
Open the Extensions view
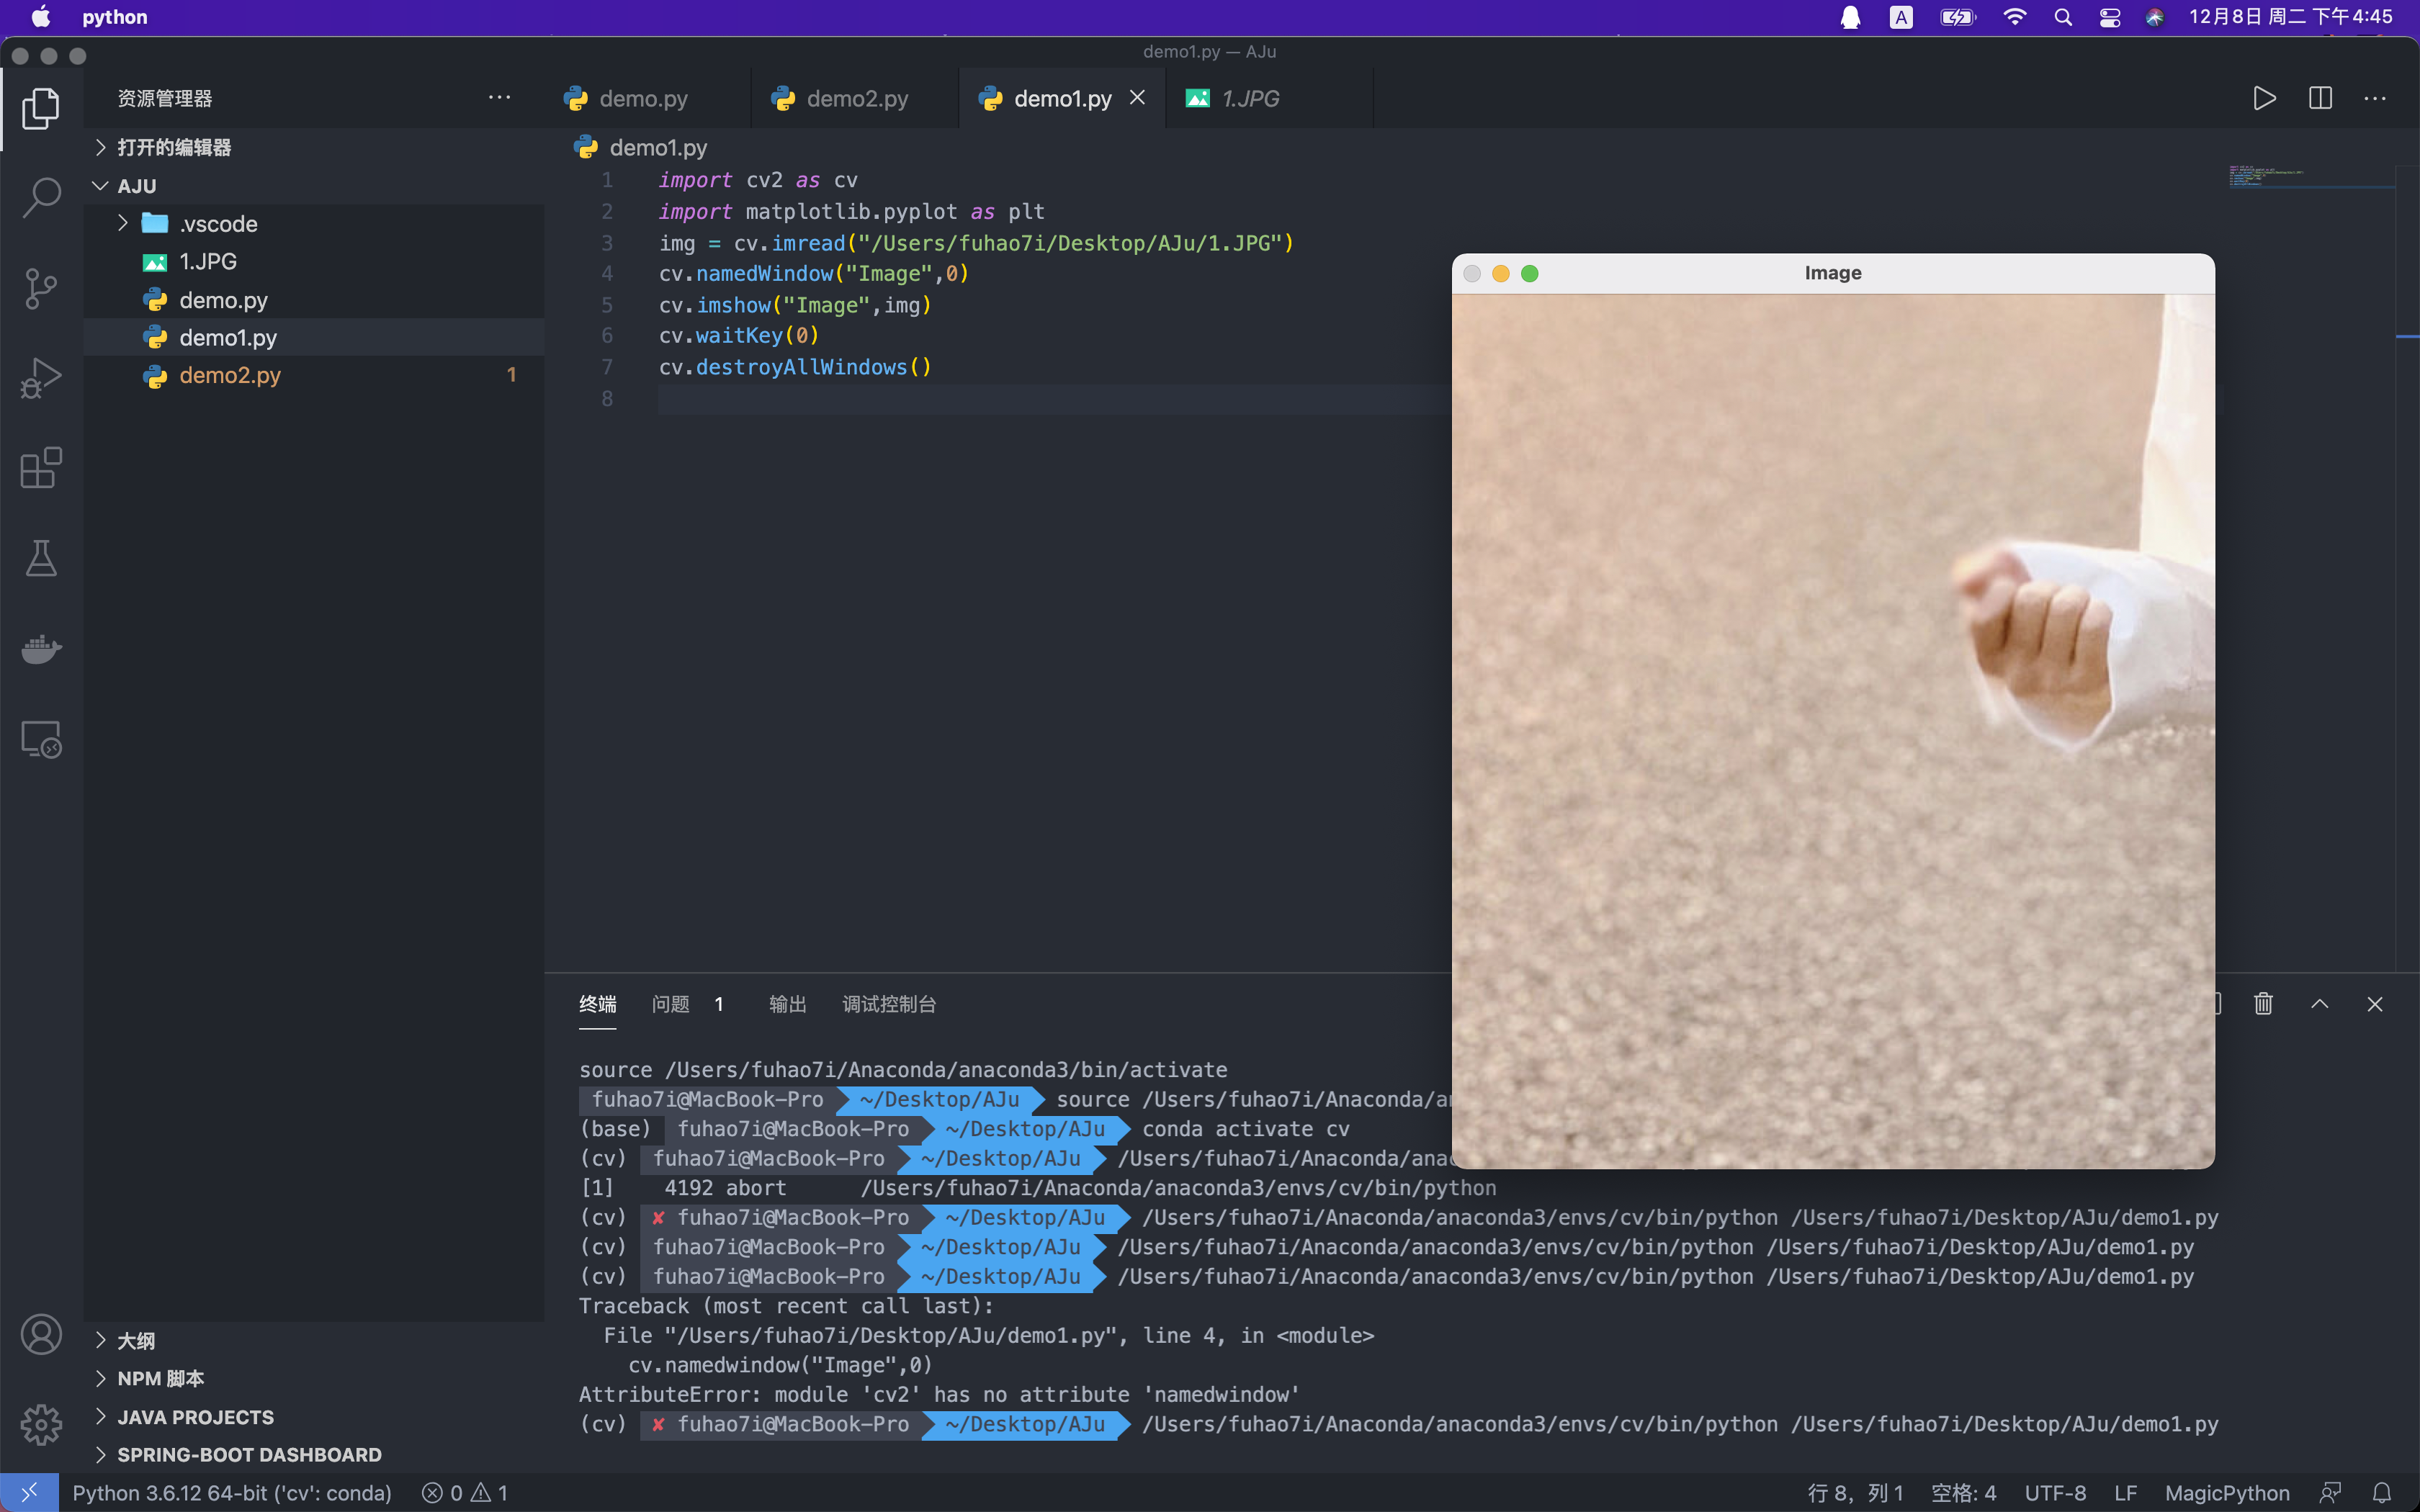pos(41,468)
